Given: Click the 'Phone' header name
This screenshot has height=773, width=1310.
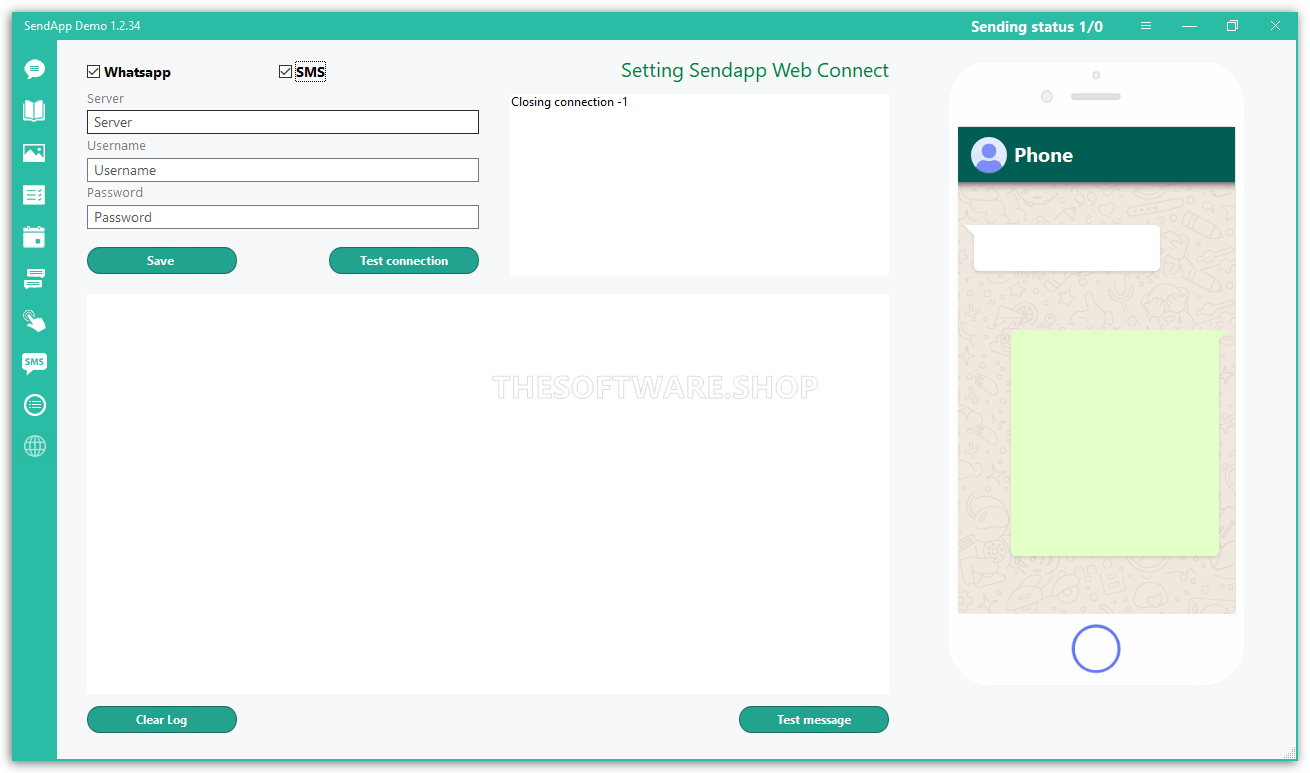Looking at the screenshot, I should (1043, 155).
